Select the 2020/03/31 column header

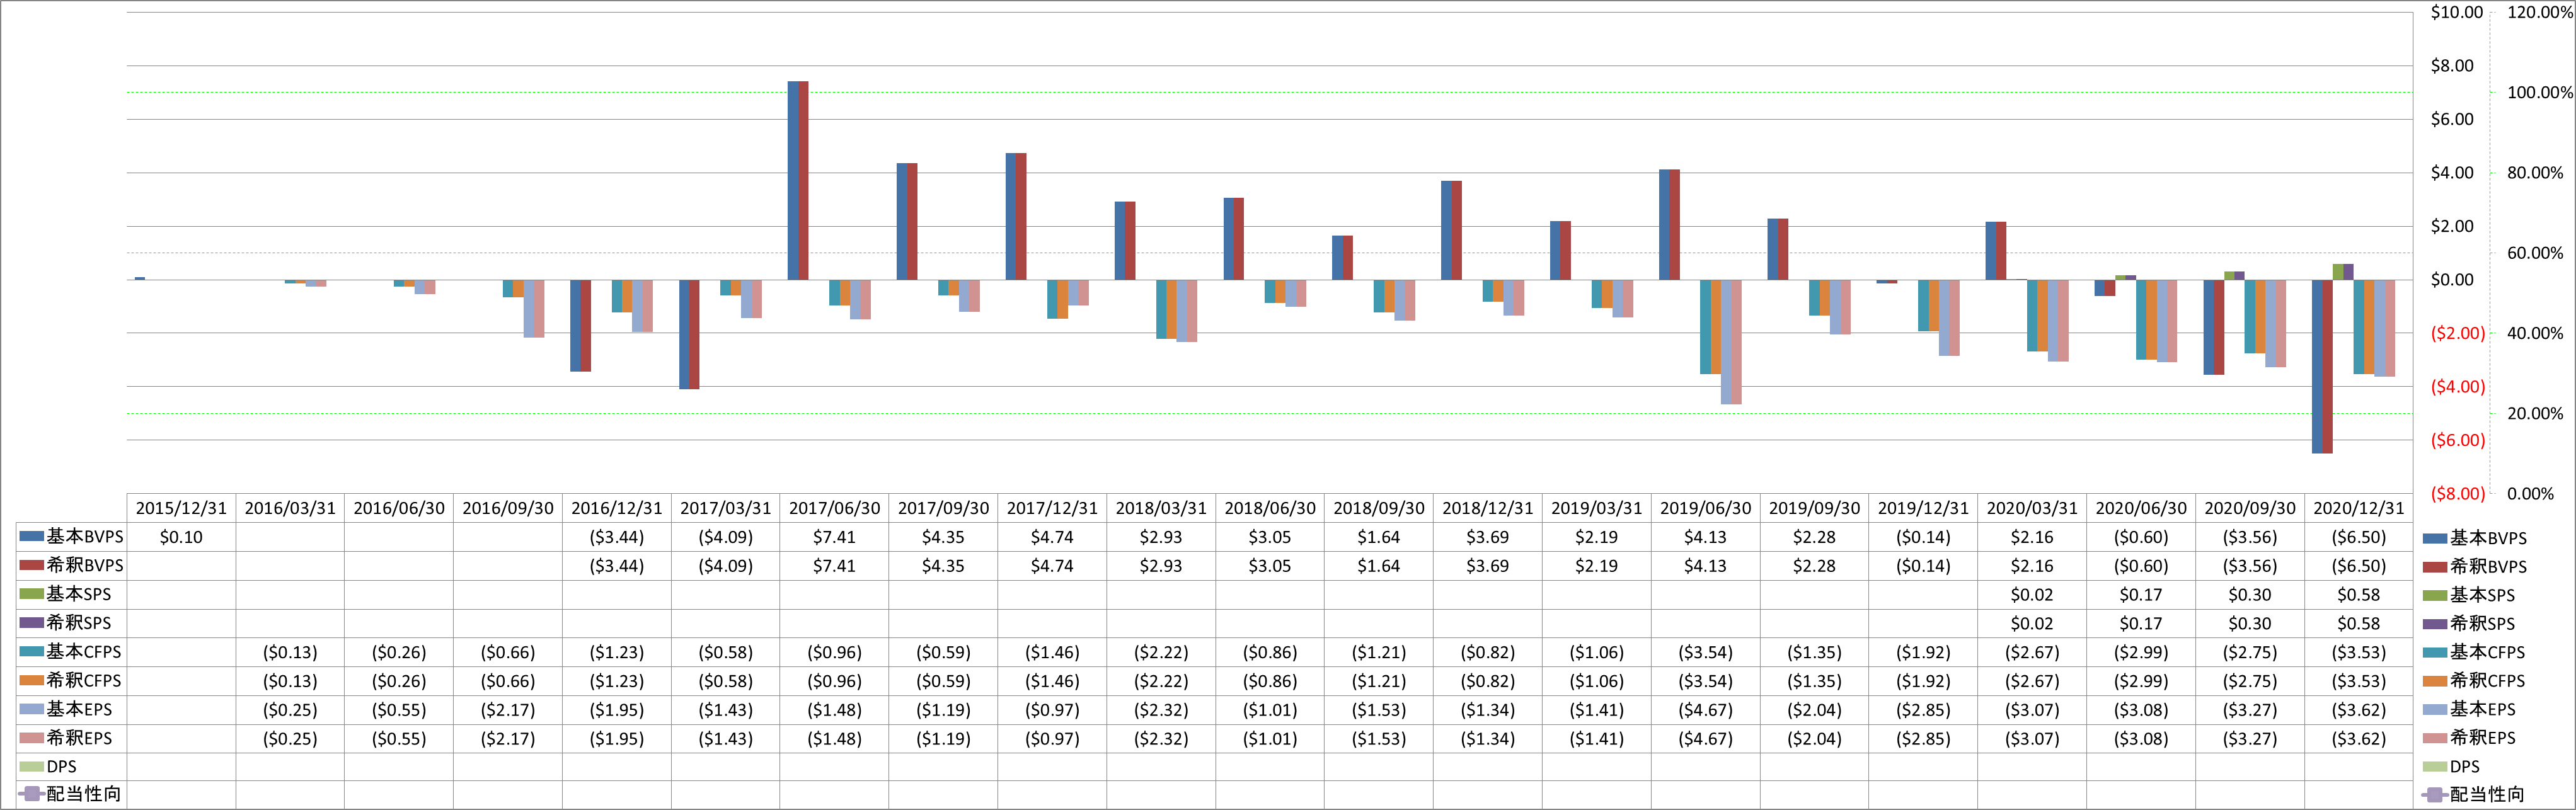(2032, 508)
